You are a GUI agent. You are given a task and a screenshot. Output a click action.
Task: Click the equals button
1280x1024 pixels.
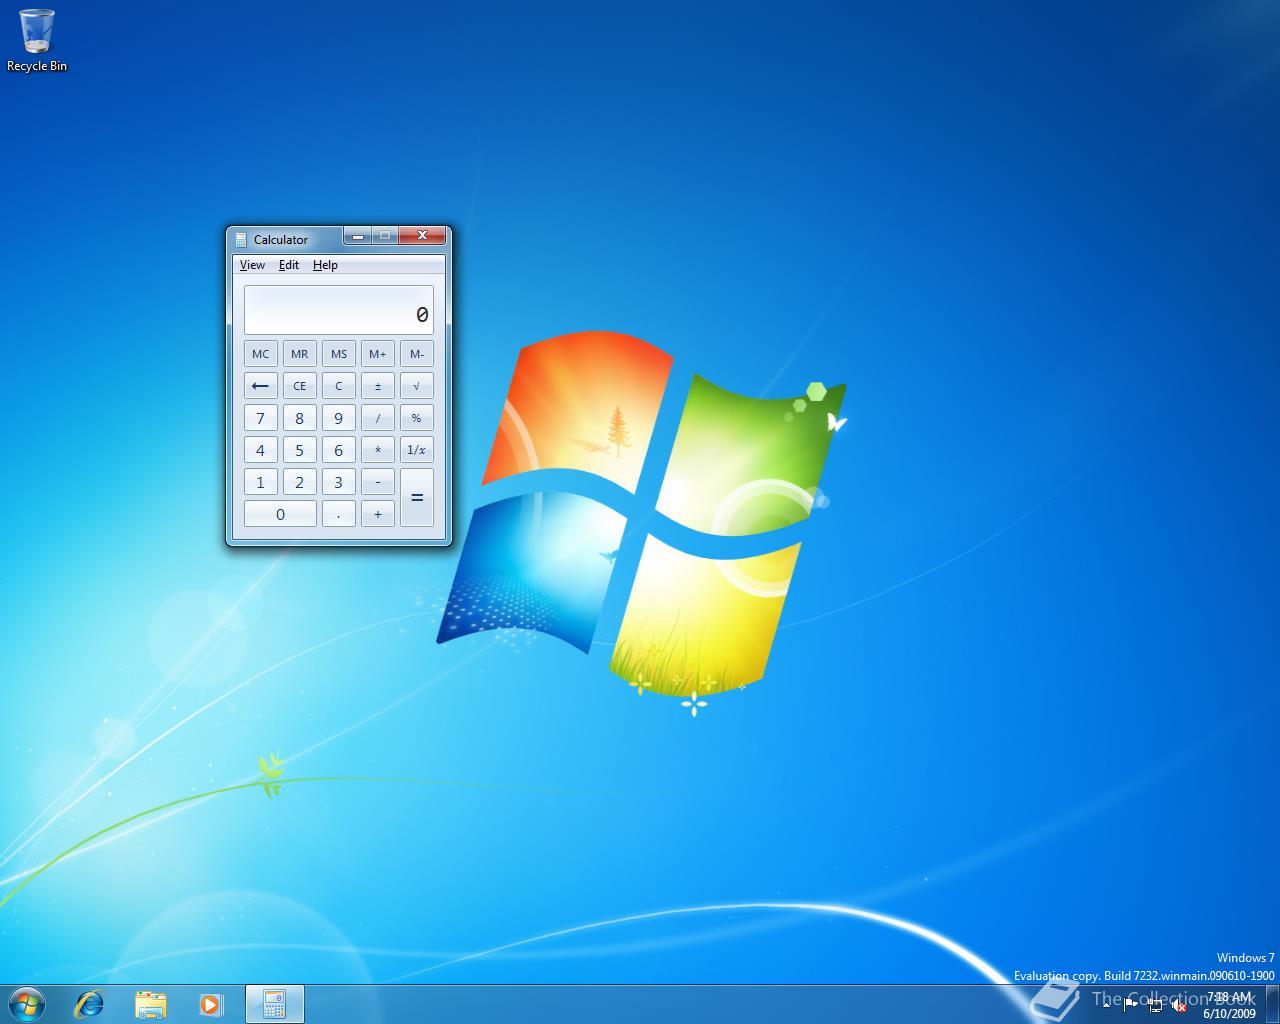[x=417, y=498]
